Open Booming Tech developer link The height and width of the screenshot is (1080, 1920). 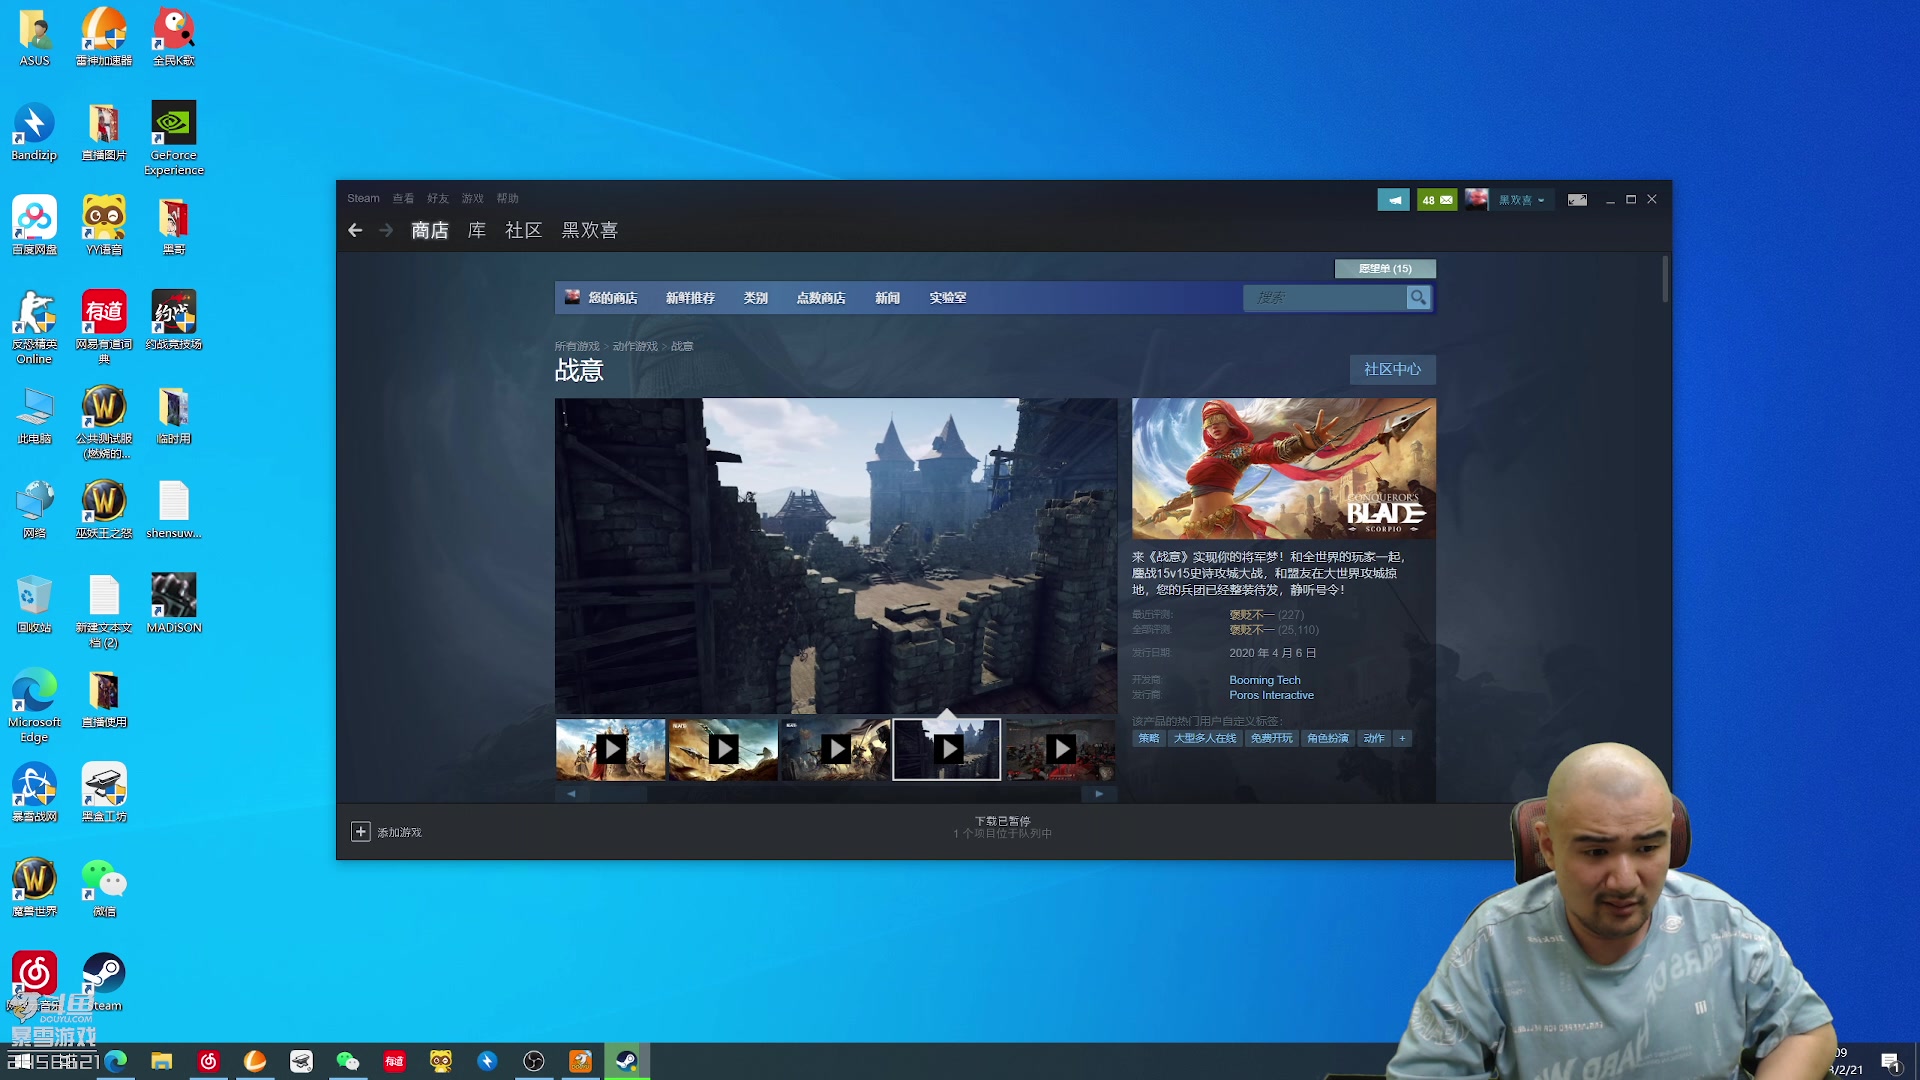click(1265, 680)
